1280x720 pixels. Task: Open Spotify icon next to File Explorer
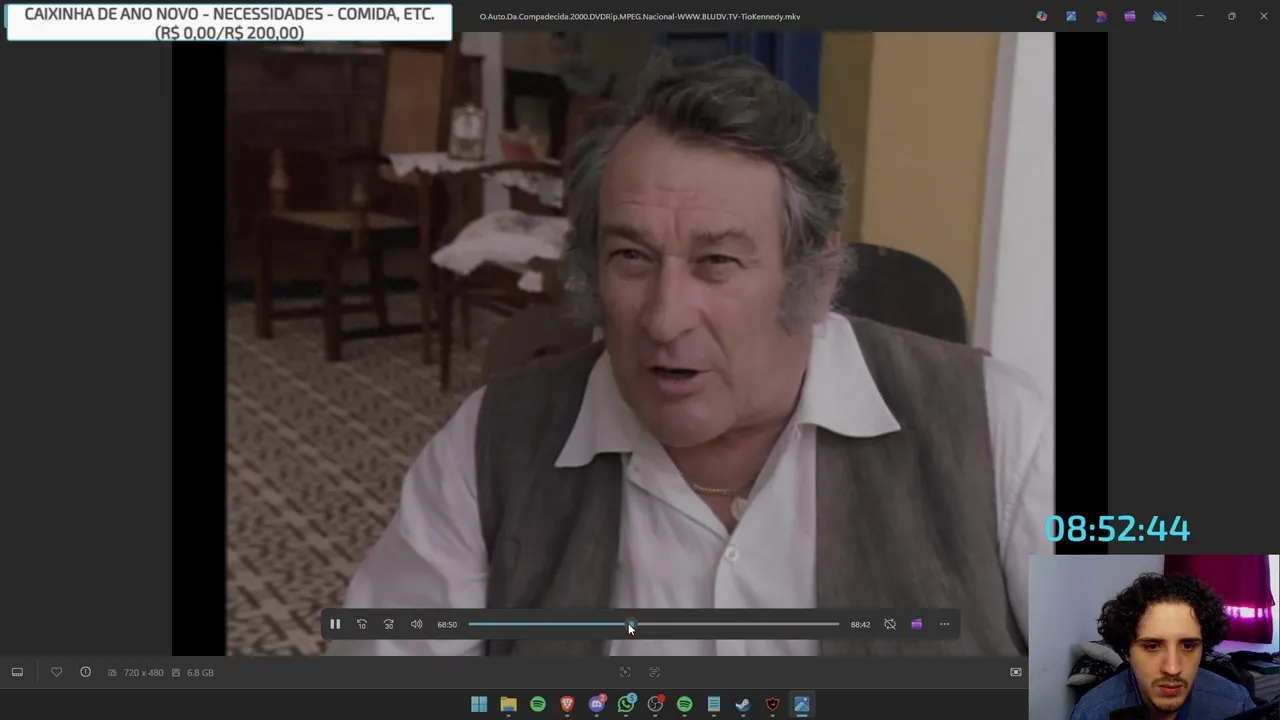538,704
